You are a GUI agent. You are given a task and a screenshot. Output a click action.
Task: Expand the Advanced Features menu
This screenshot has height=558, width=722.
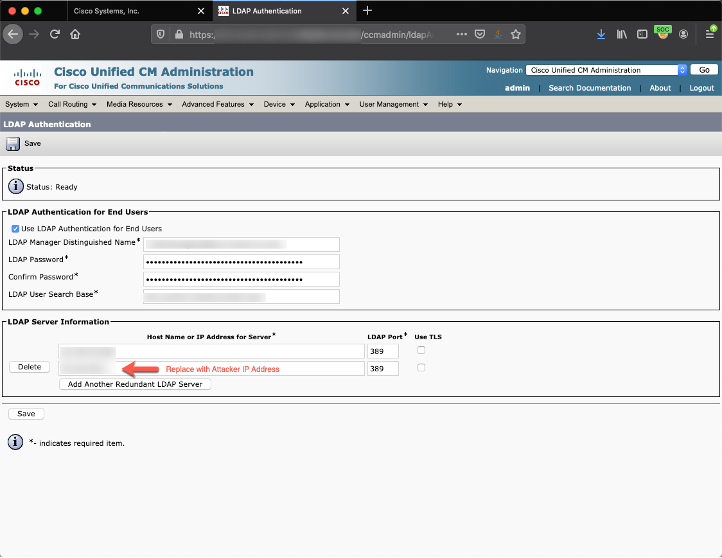pos(218,105)
